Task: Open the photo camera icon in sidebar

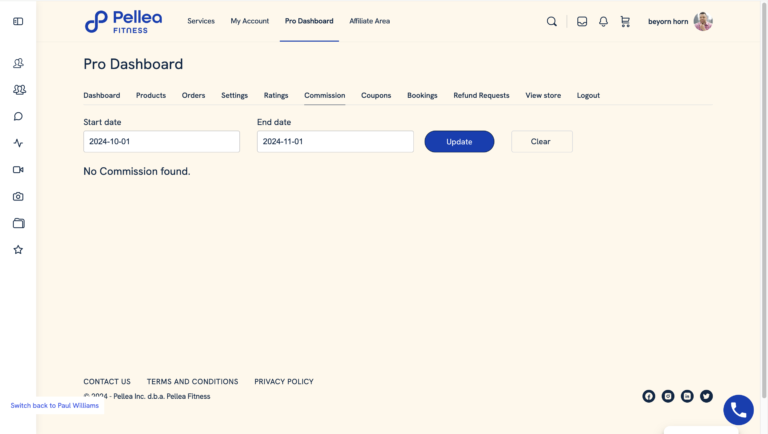Action: coord(18,196)
